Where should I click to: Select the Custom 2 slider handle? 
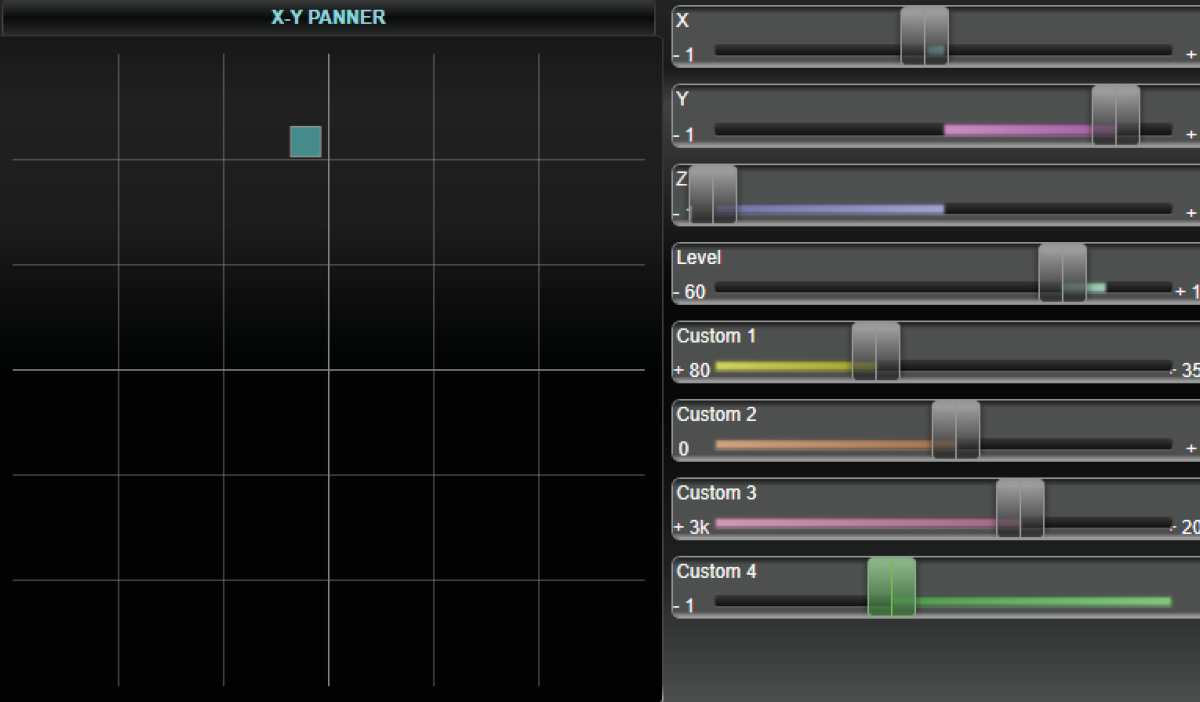click(956, 430)
